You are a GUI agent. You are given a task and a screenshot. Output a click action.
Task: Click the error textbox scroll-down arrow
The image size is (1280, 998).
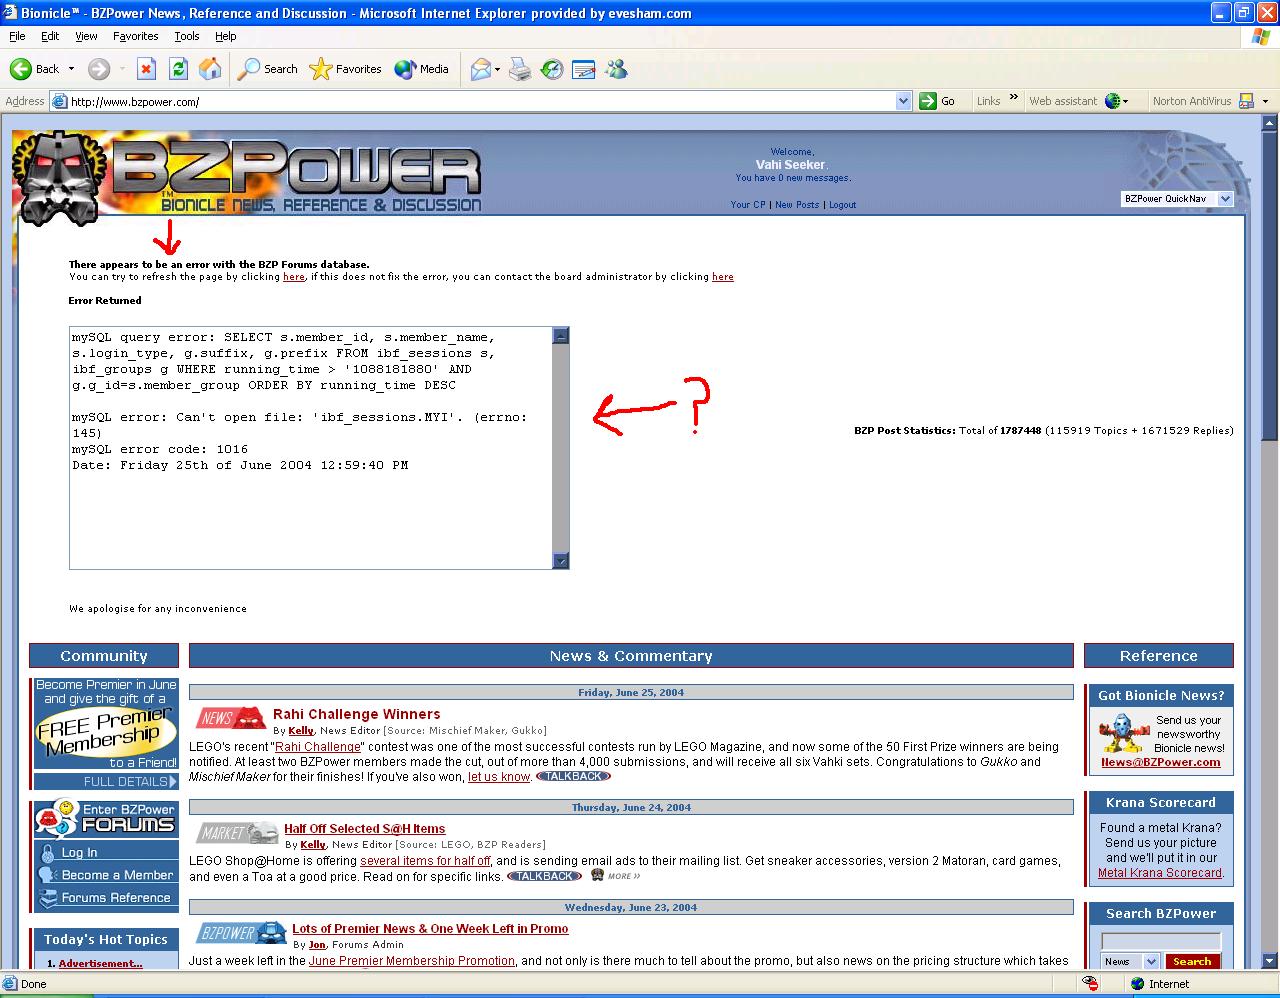[x=561, y=560]
